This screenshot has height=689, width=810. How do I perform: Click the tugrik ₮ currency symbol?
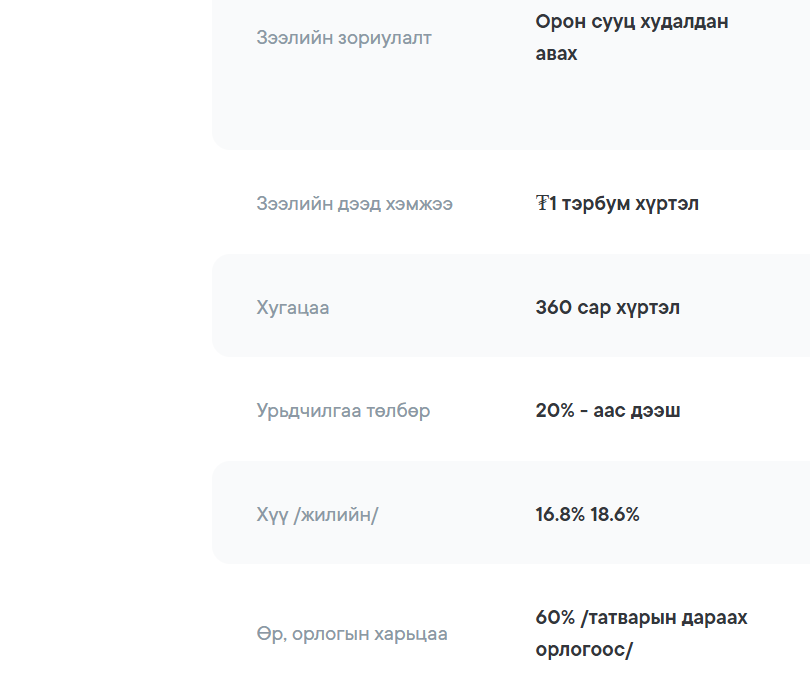[542, 204]
